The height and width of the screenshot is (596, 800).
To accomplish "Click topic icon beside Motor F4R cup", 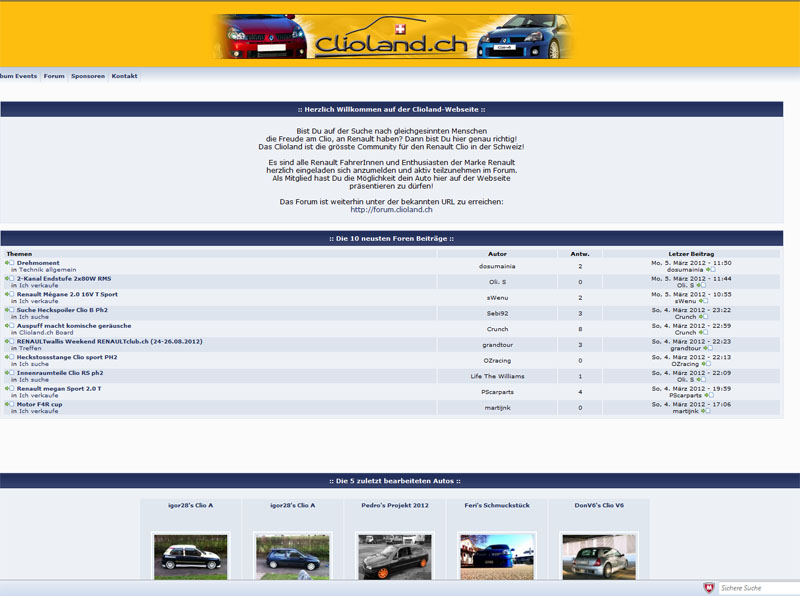I will click(x=10, y=404).
